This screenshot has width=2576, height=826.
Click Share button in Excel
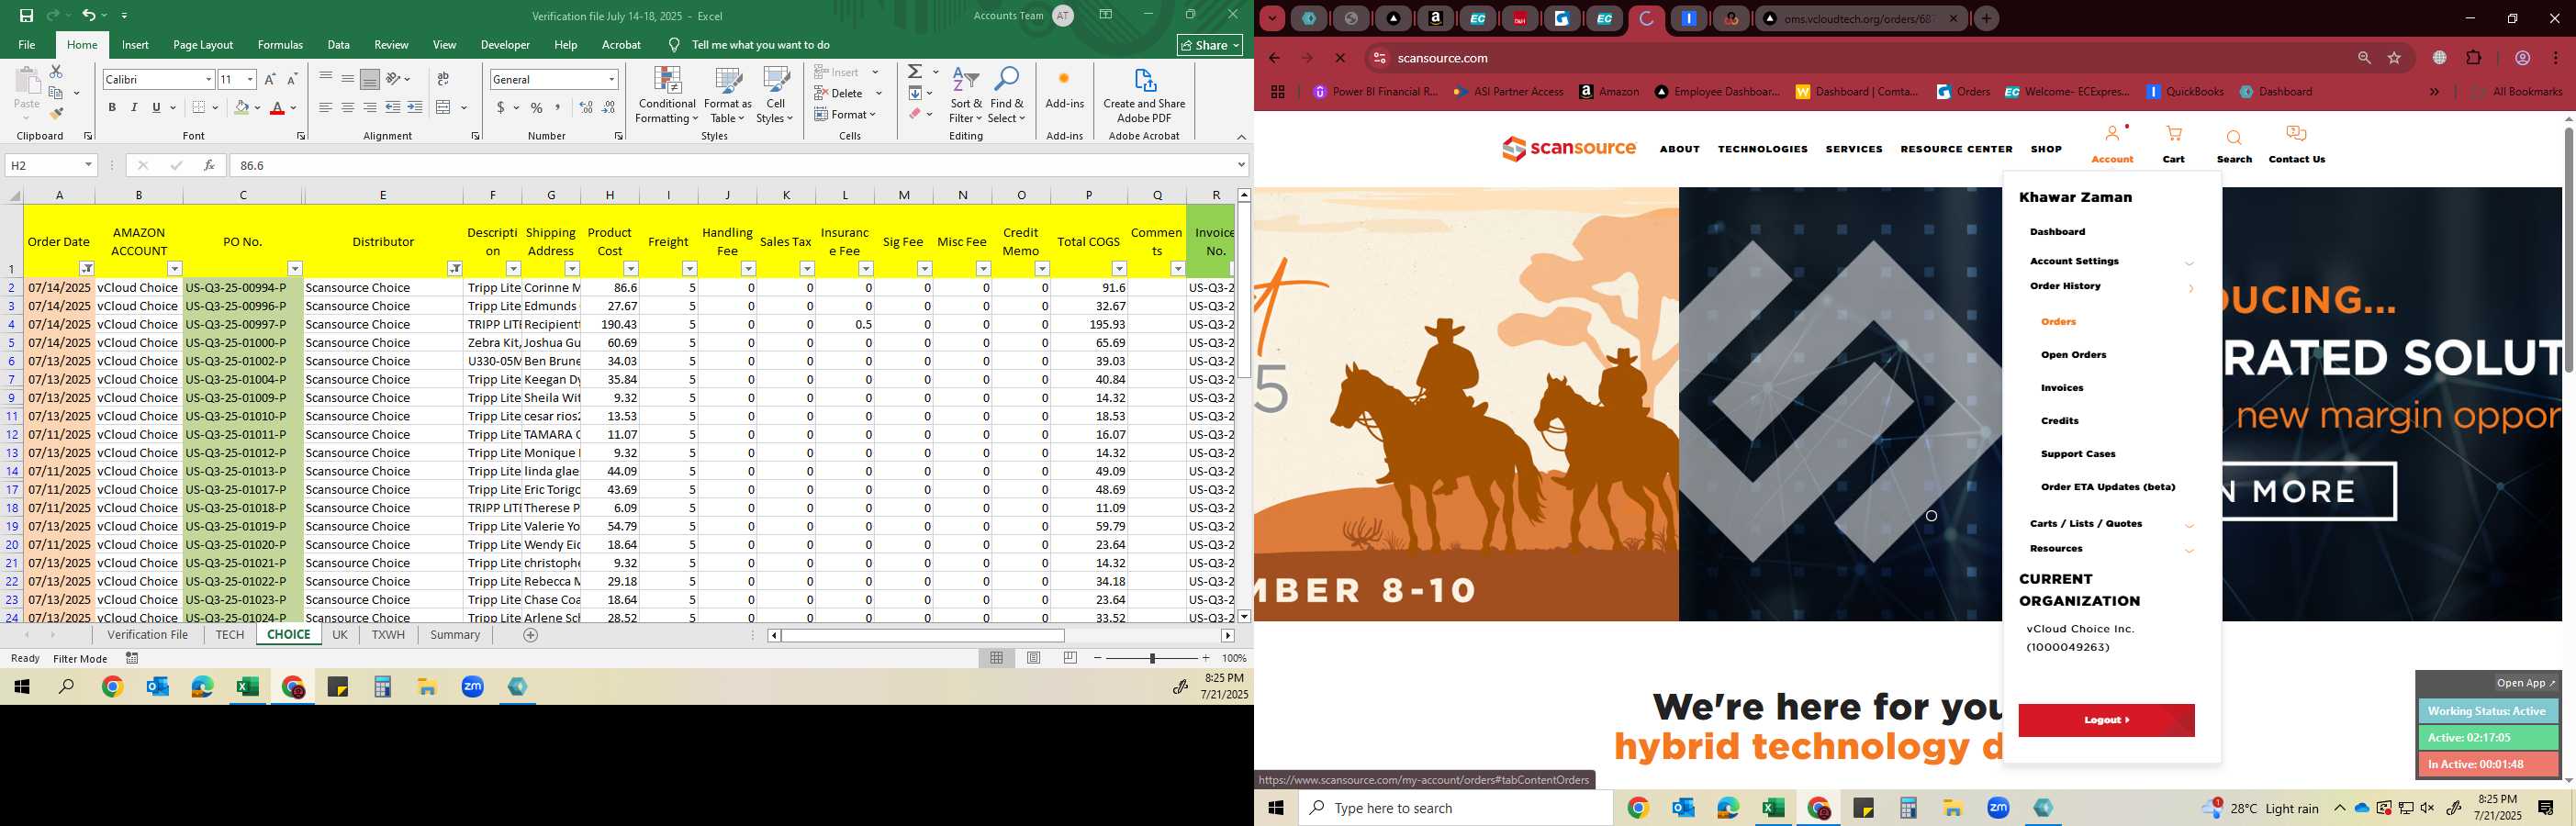pyautogui.click(x=1210, y=45)
